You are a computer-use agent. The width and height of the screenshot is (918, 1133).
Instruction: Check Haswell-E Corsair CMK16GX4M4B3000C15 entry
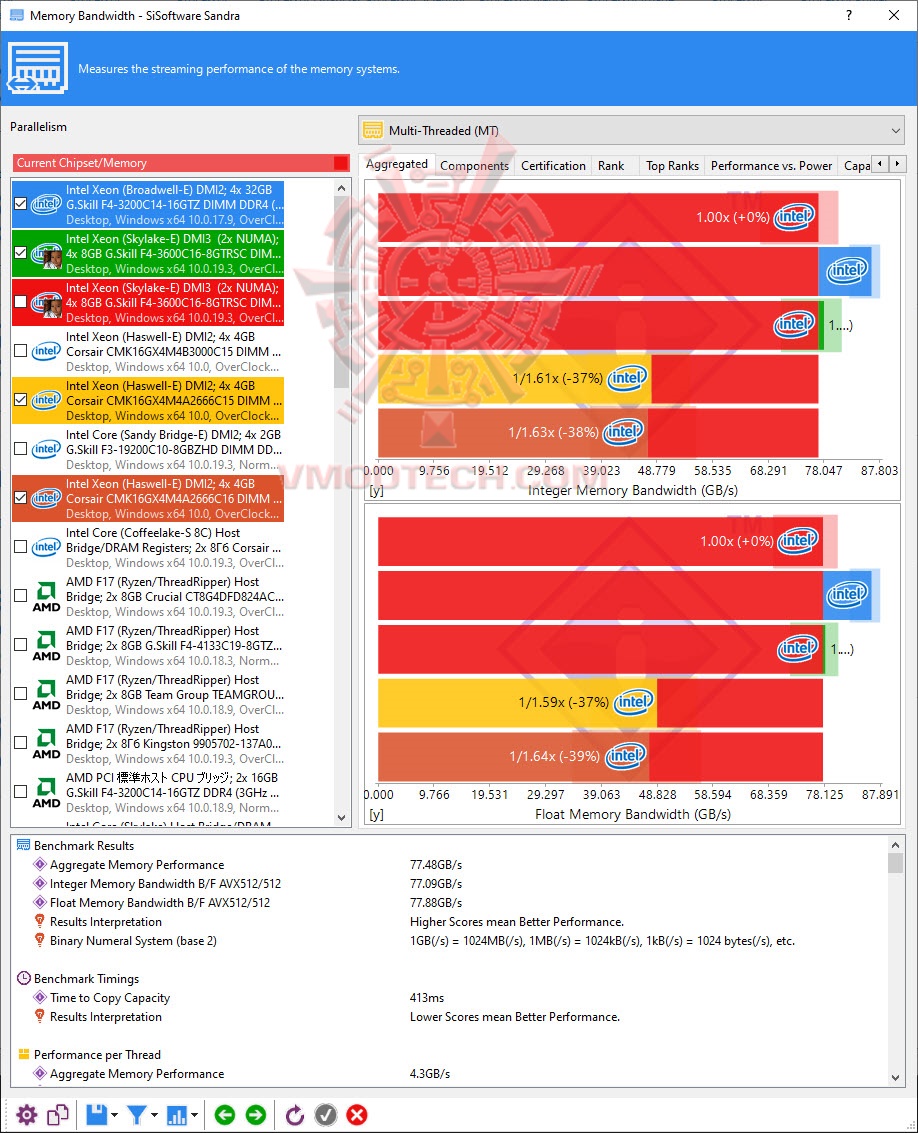click(x=20, y=351)
